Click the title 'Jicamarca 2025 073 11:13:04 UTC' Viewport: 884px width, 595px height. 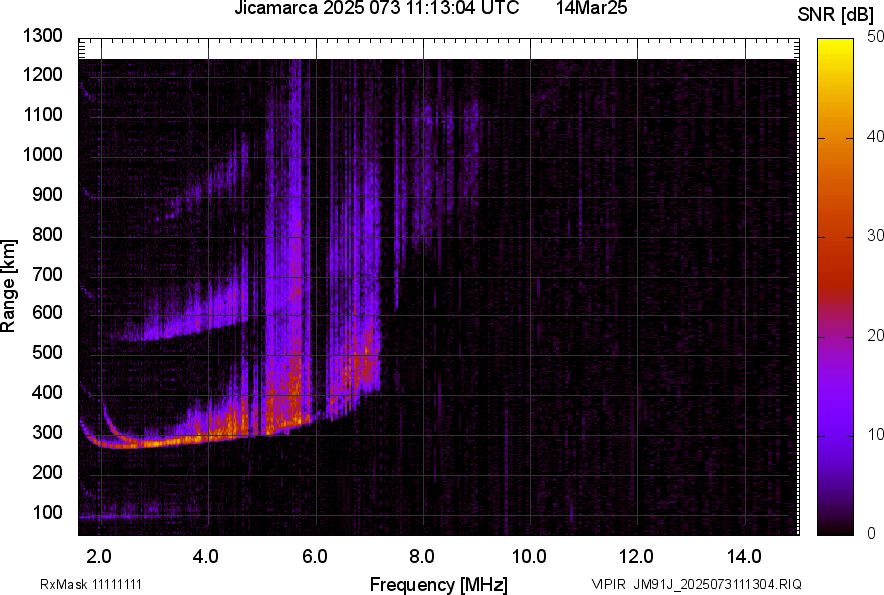[377, 8]
